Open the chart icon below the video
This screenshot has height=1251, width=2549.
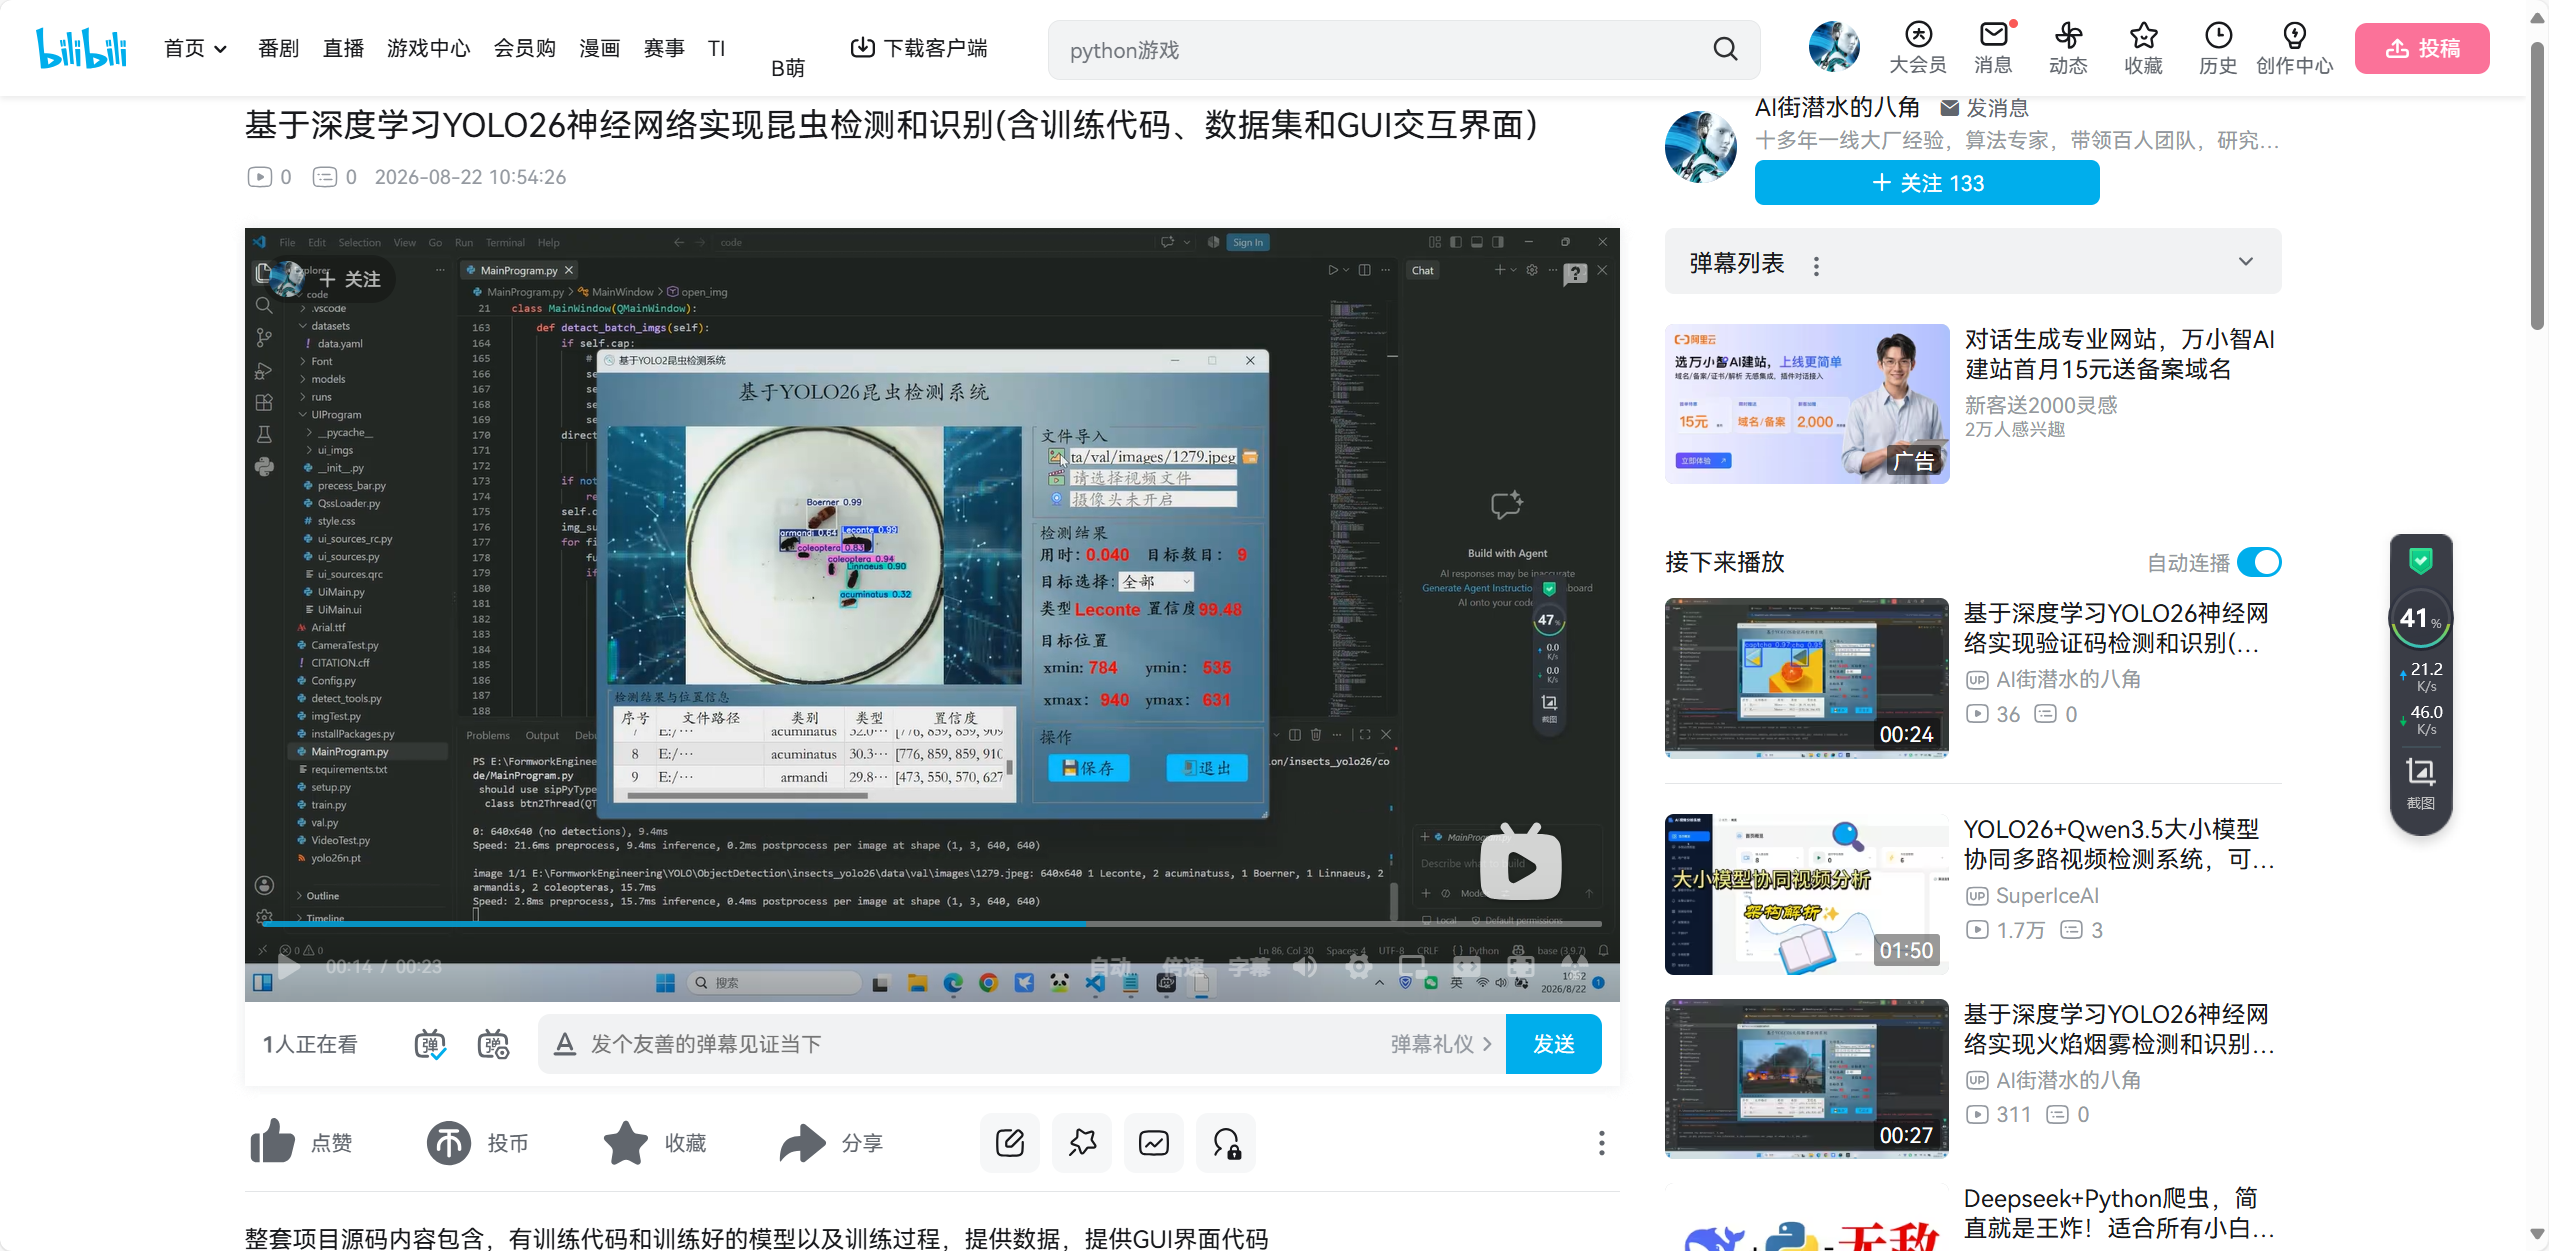pos(1154,1142)
